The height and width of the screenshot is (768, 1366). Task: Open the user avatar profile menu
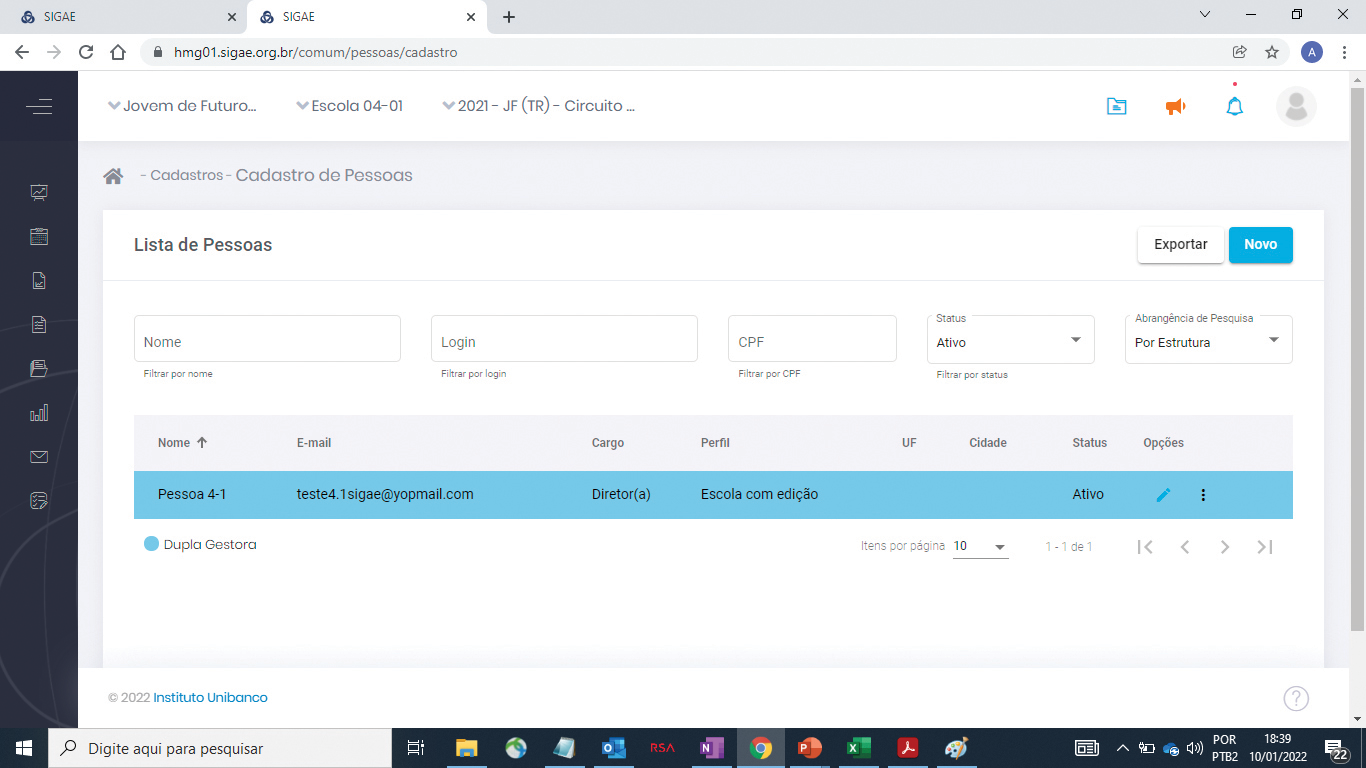pos(1296,106)
